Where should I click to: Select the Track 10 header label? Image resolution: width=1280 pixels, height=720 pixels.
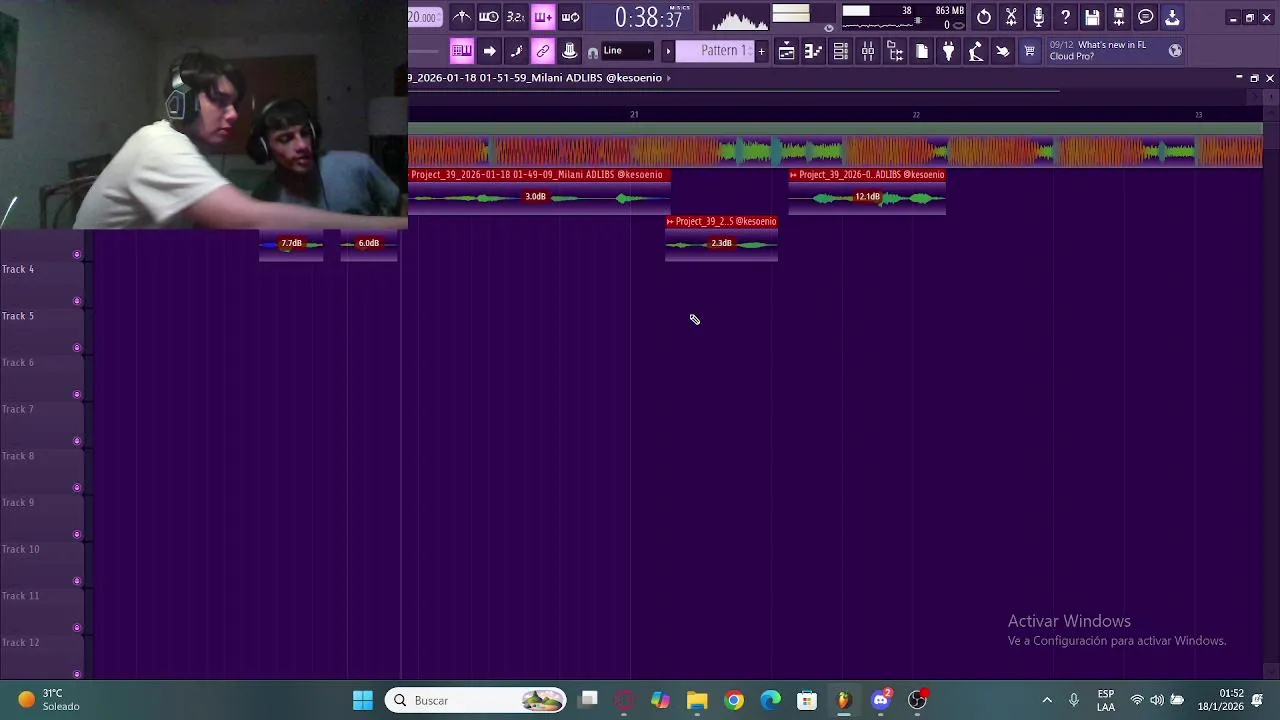tap(20, 549)
